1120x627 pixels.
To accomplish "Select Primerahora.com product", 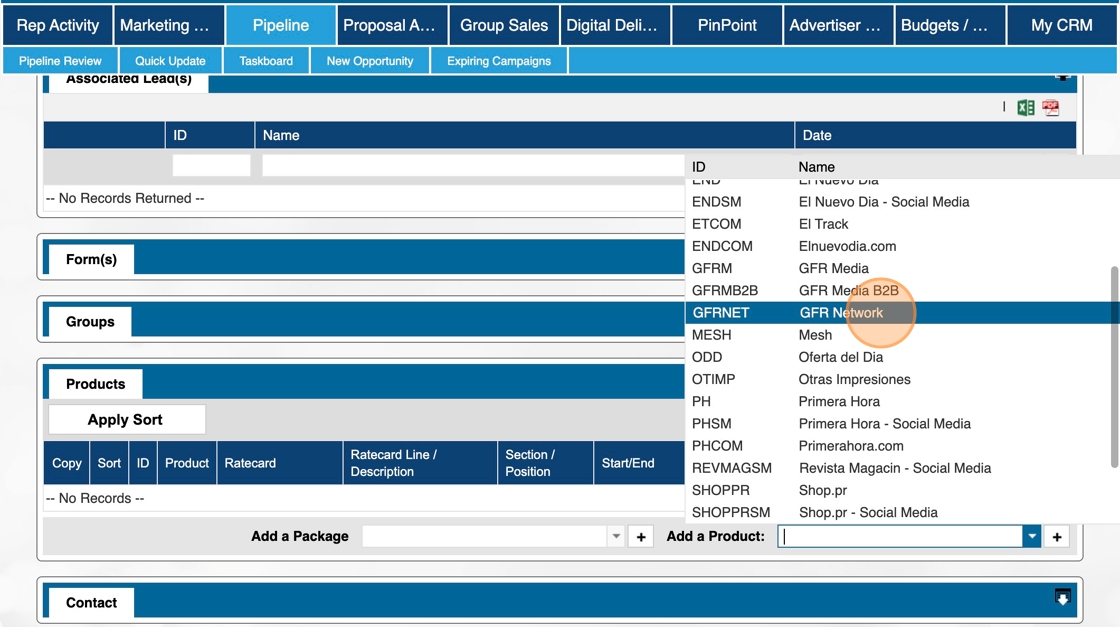I will (902, 446).
